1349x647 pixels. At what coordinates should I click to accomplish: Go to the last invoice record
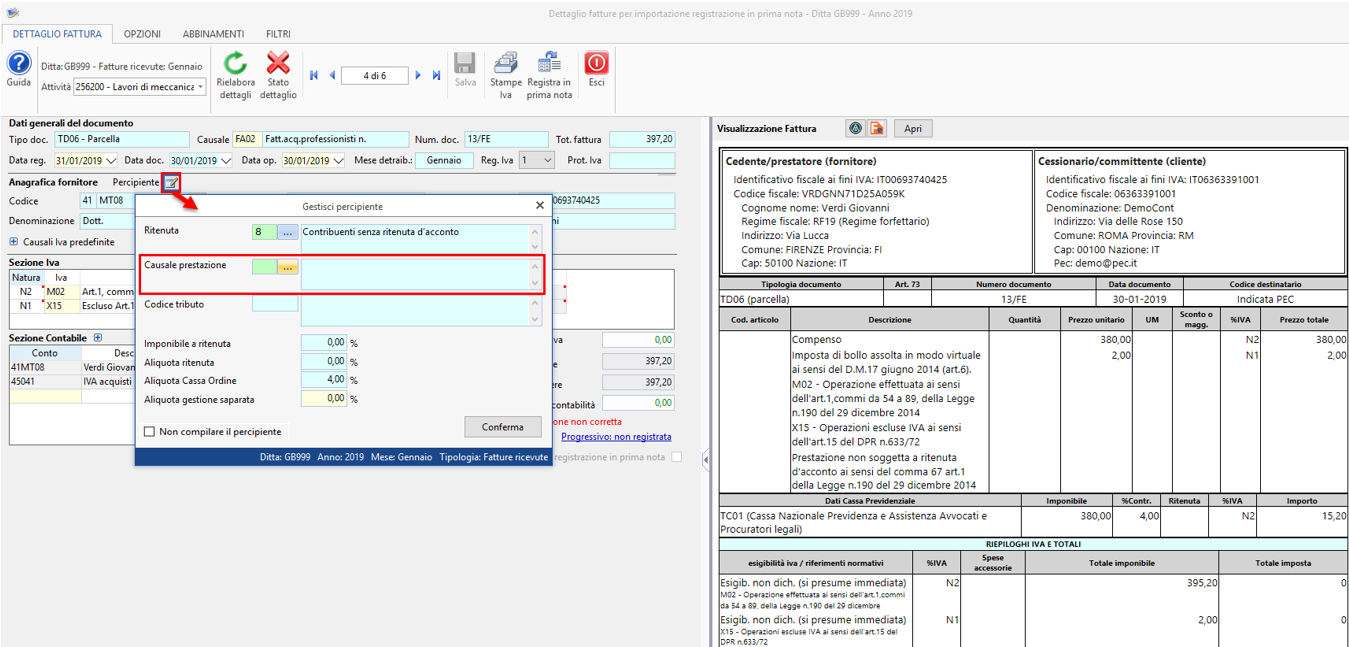click(x=437, y=76)
